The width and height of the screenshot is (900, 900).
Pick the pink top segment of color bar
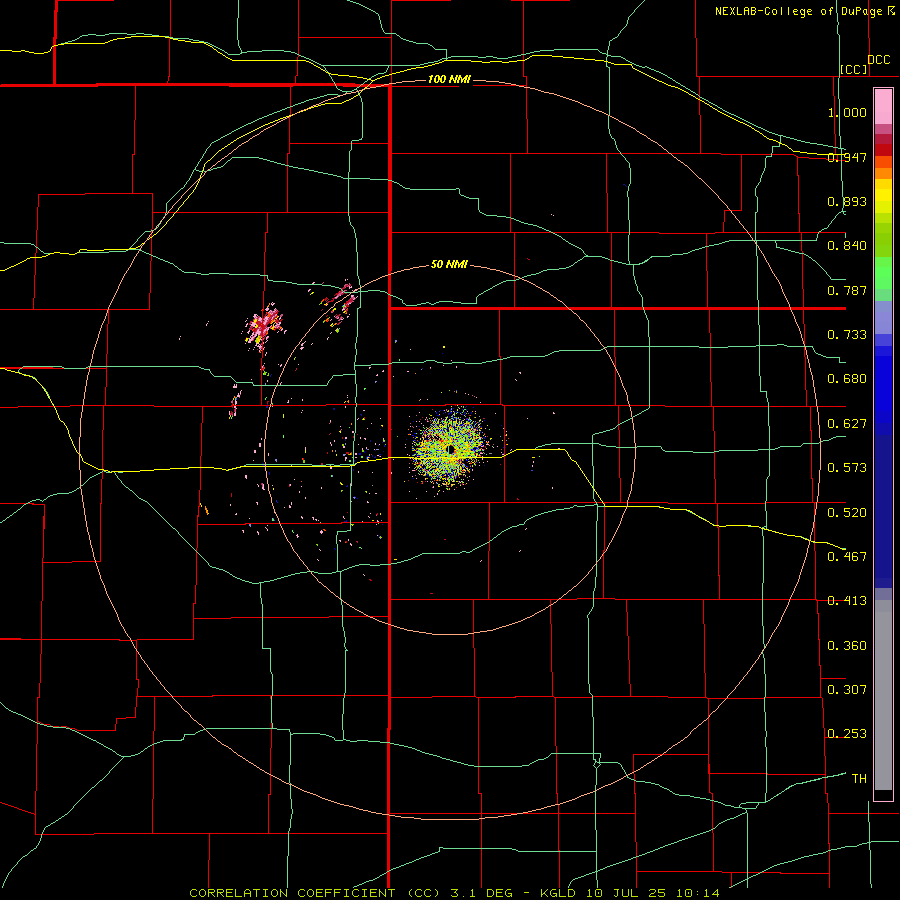pos(883,107)
